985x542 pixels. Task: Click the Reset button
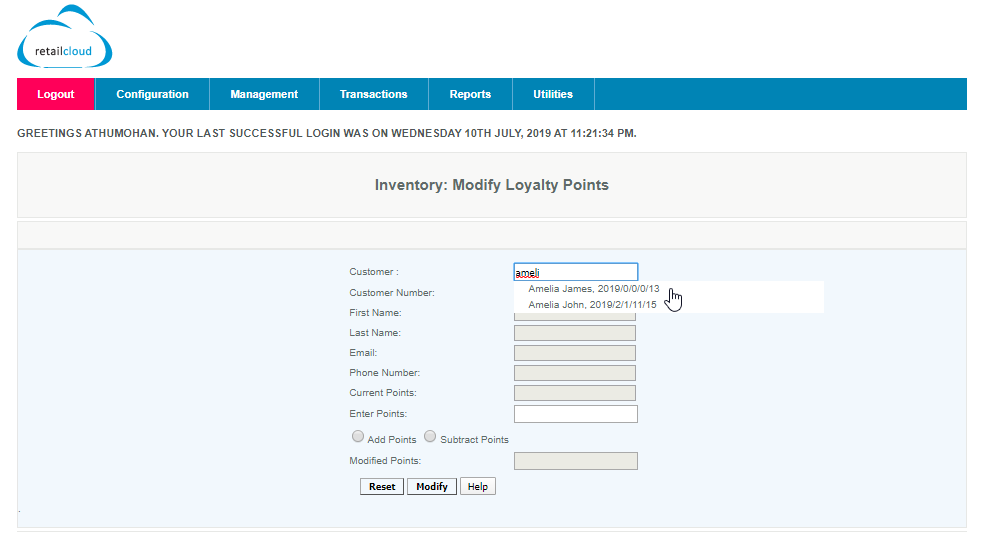tap(382, 487)
